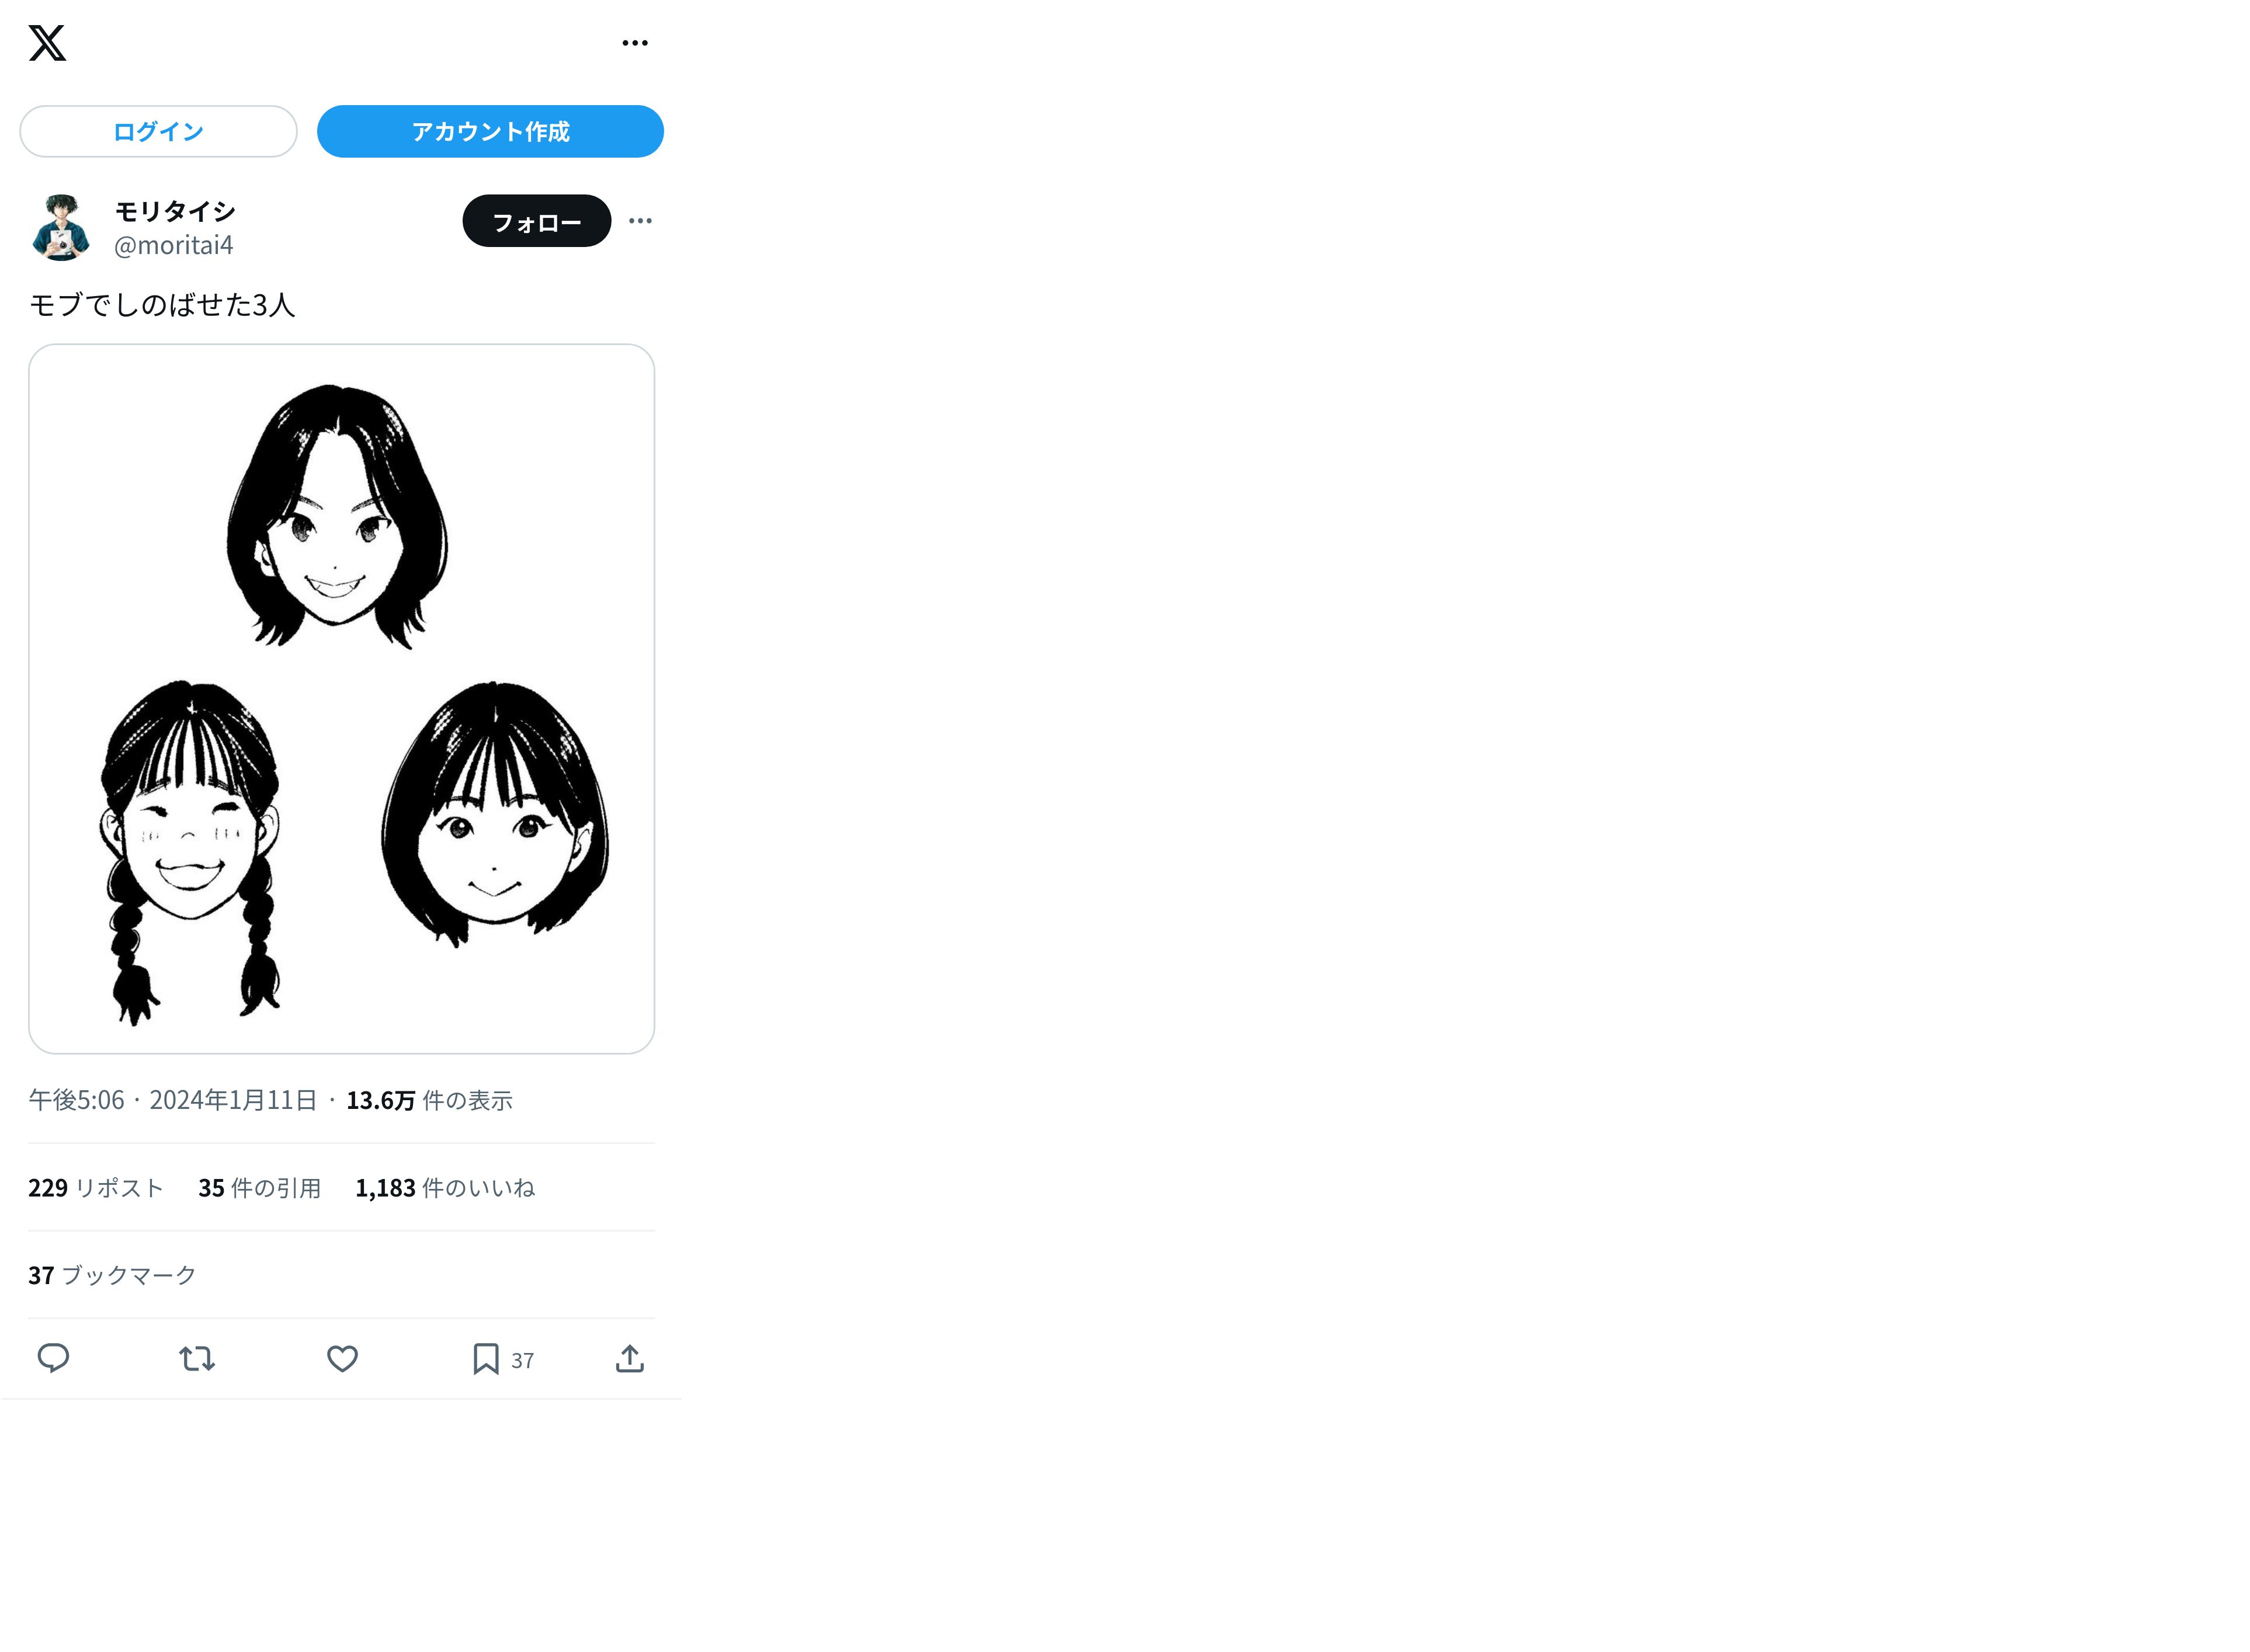Click the モリタイシ display name
The width and height of the screenshot is (2250, 1652).
pyautogui.click(x=175, y=211)
